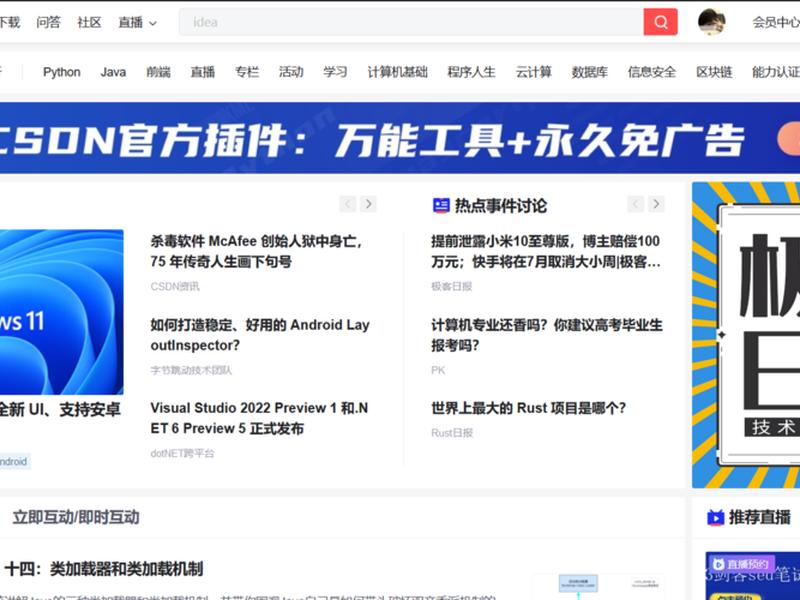Select the 前端 category tab

point(158,72)
